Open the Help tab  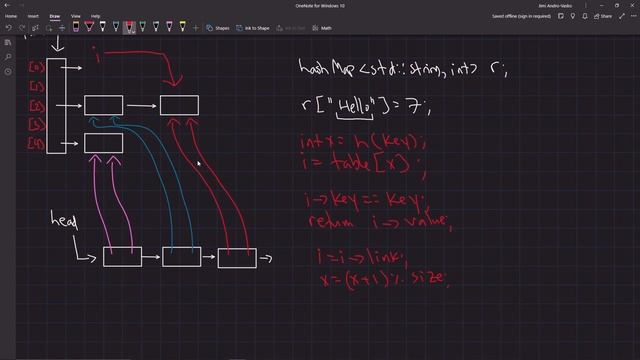click(x=96, y=16)
